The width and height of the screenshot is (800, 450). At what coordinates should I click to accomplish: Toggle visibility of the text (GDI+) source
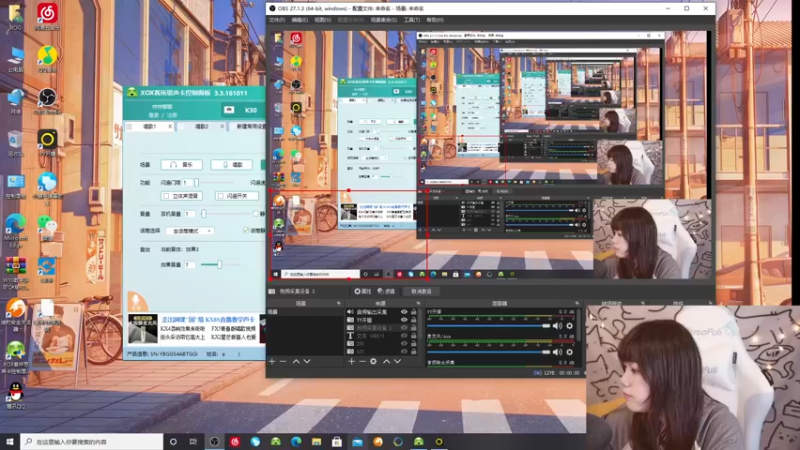404,336
